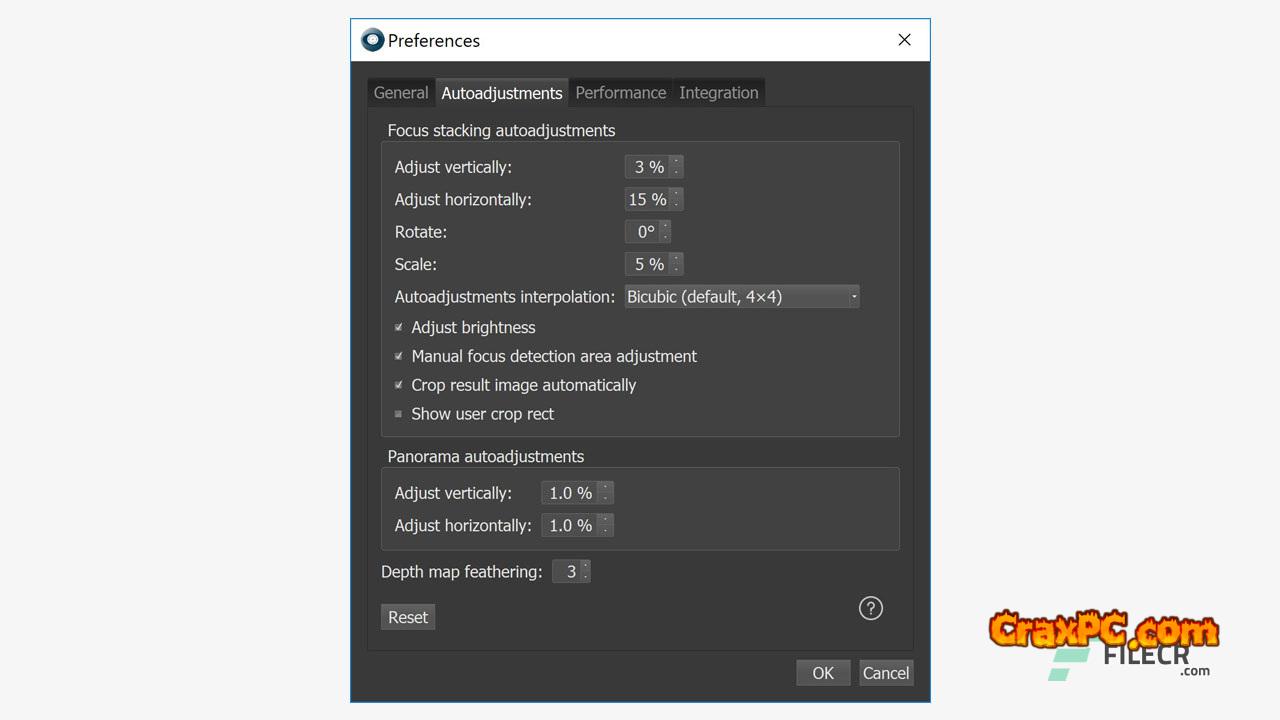Click the Scale percentage field
Image resolution: width=1280 pixels, height=720 pixels.
tap(648, 265)
